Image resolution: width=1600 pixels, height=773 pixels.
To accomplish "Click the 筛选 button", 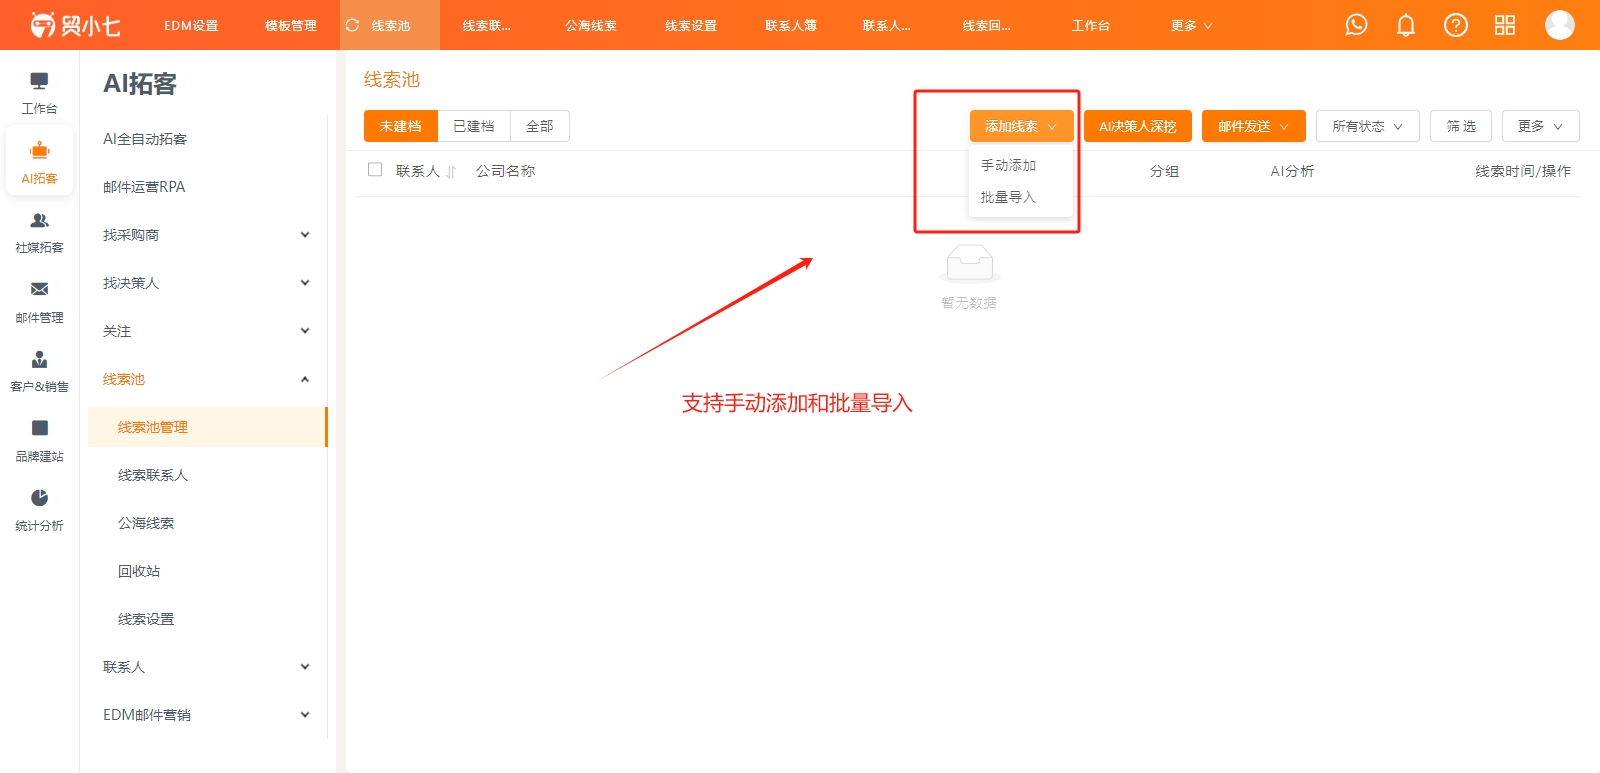I will pos(1461,126).
